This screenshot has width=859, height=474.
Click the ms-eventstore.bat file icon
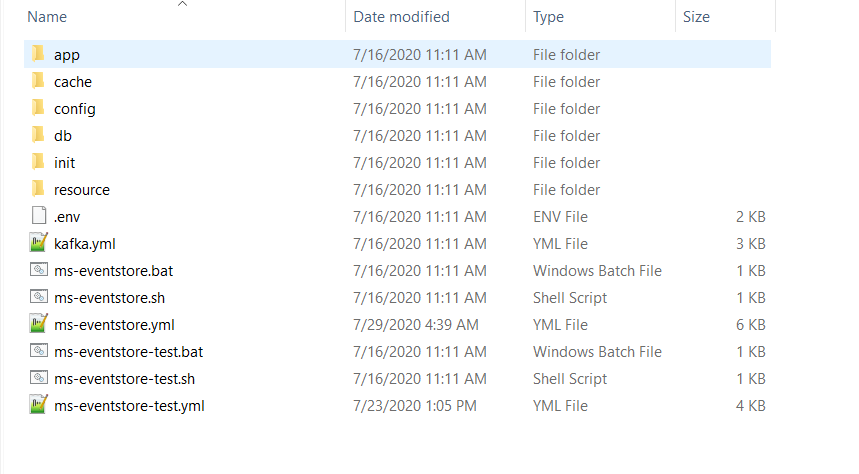[x=39, y=270]
